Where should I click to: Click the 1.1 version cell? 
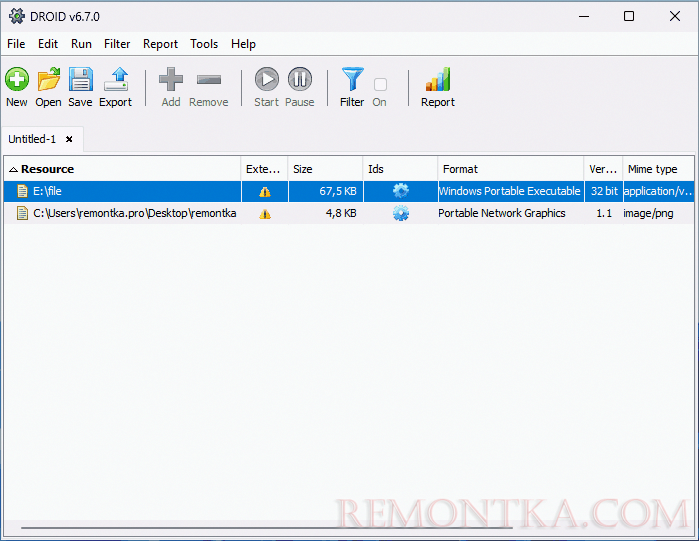pyautogui.click(x=604, y=213)
